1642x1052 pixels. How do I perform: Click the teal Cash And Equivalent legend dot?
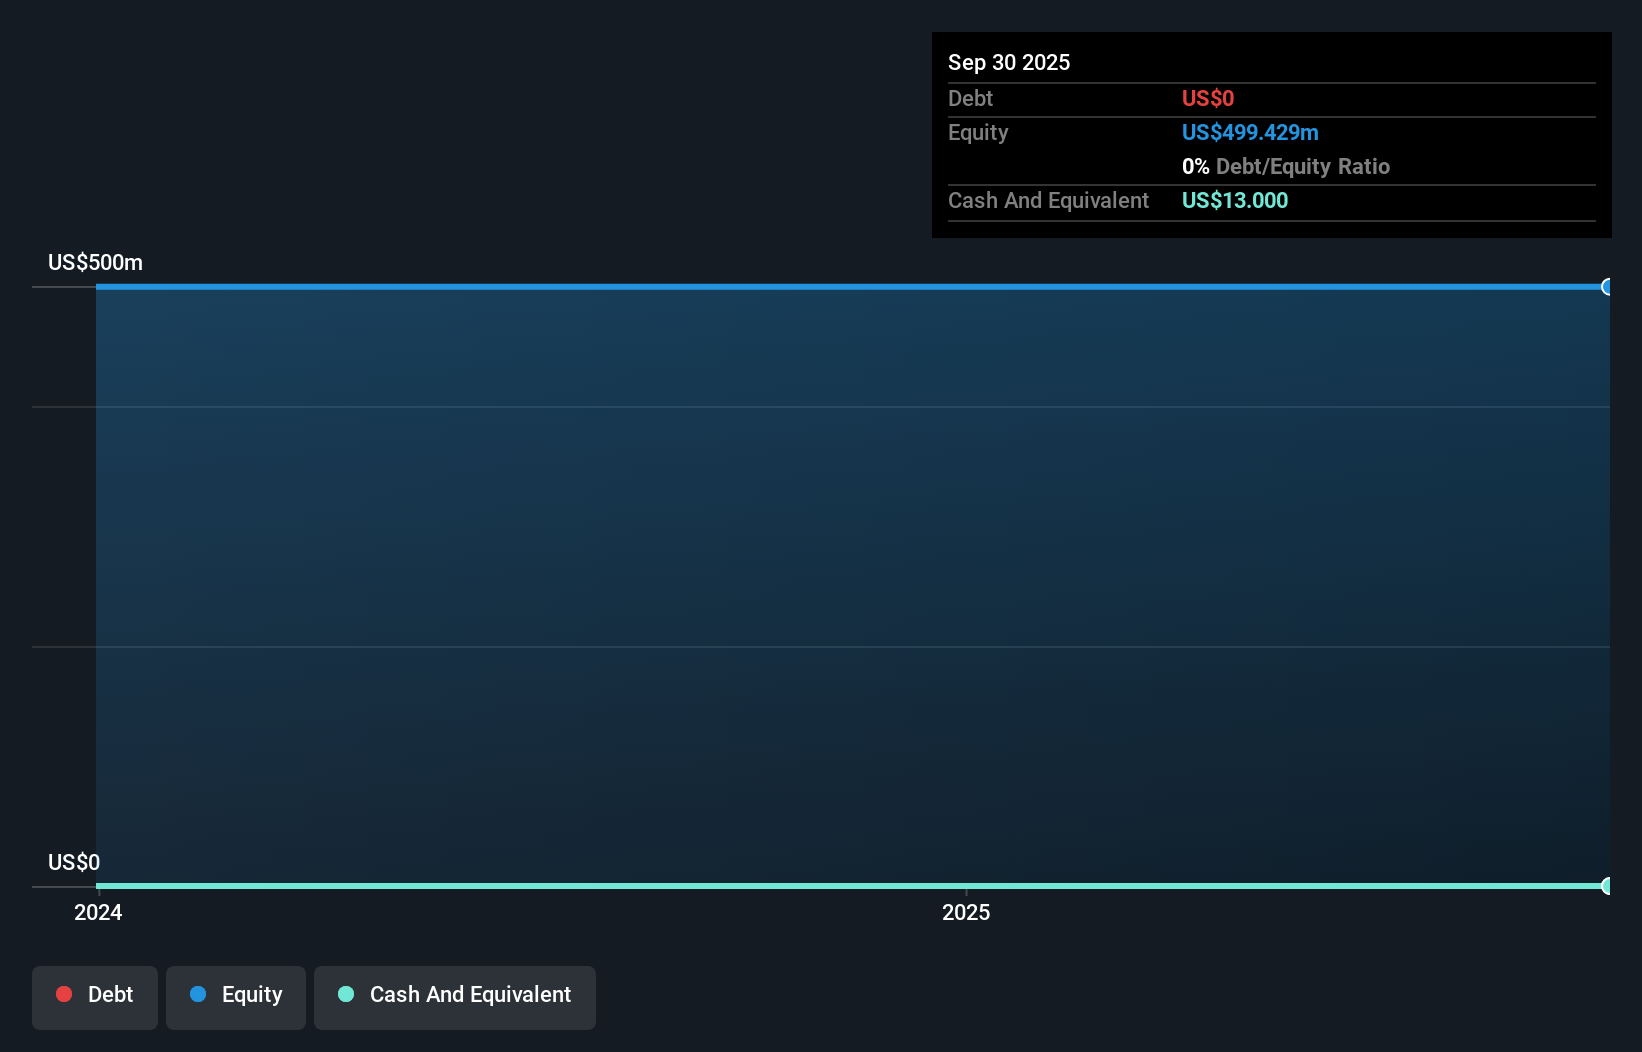(345, 994)
